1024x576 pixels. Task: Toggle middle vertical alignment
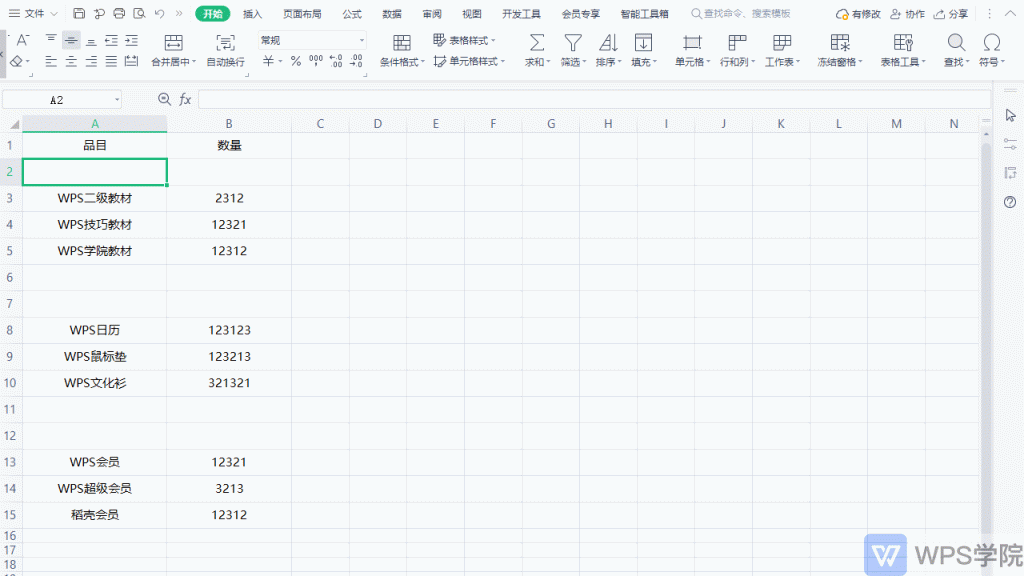[71, 40]
